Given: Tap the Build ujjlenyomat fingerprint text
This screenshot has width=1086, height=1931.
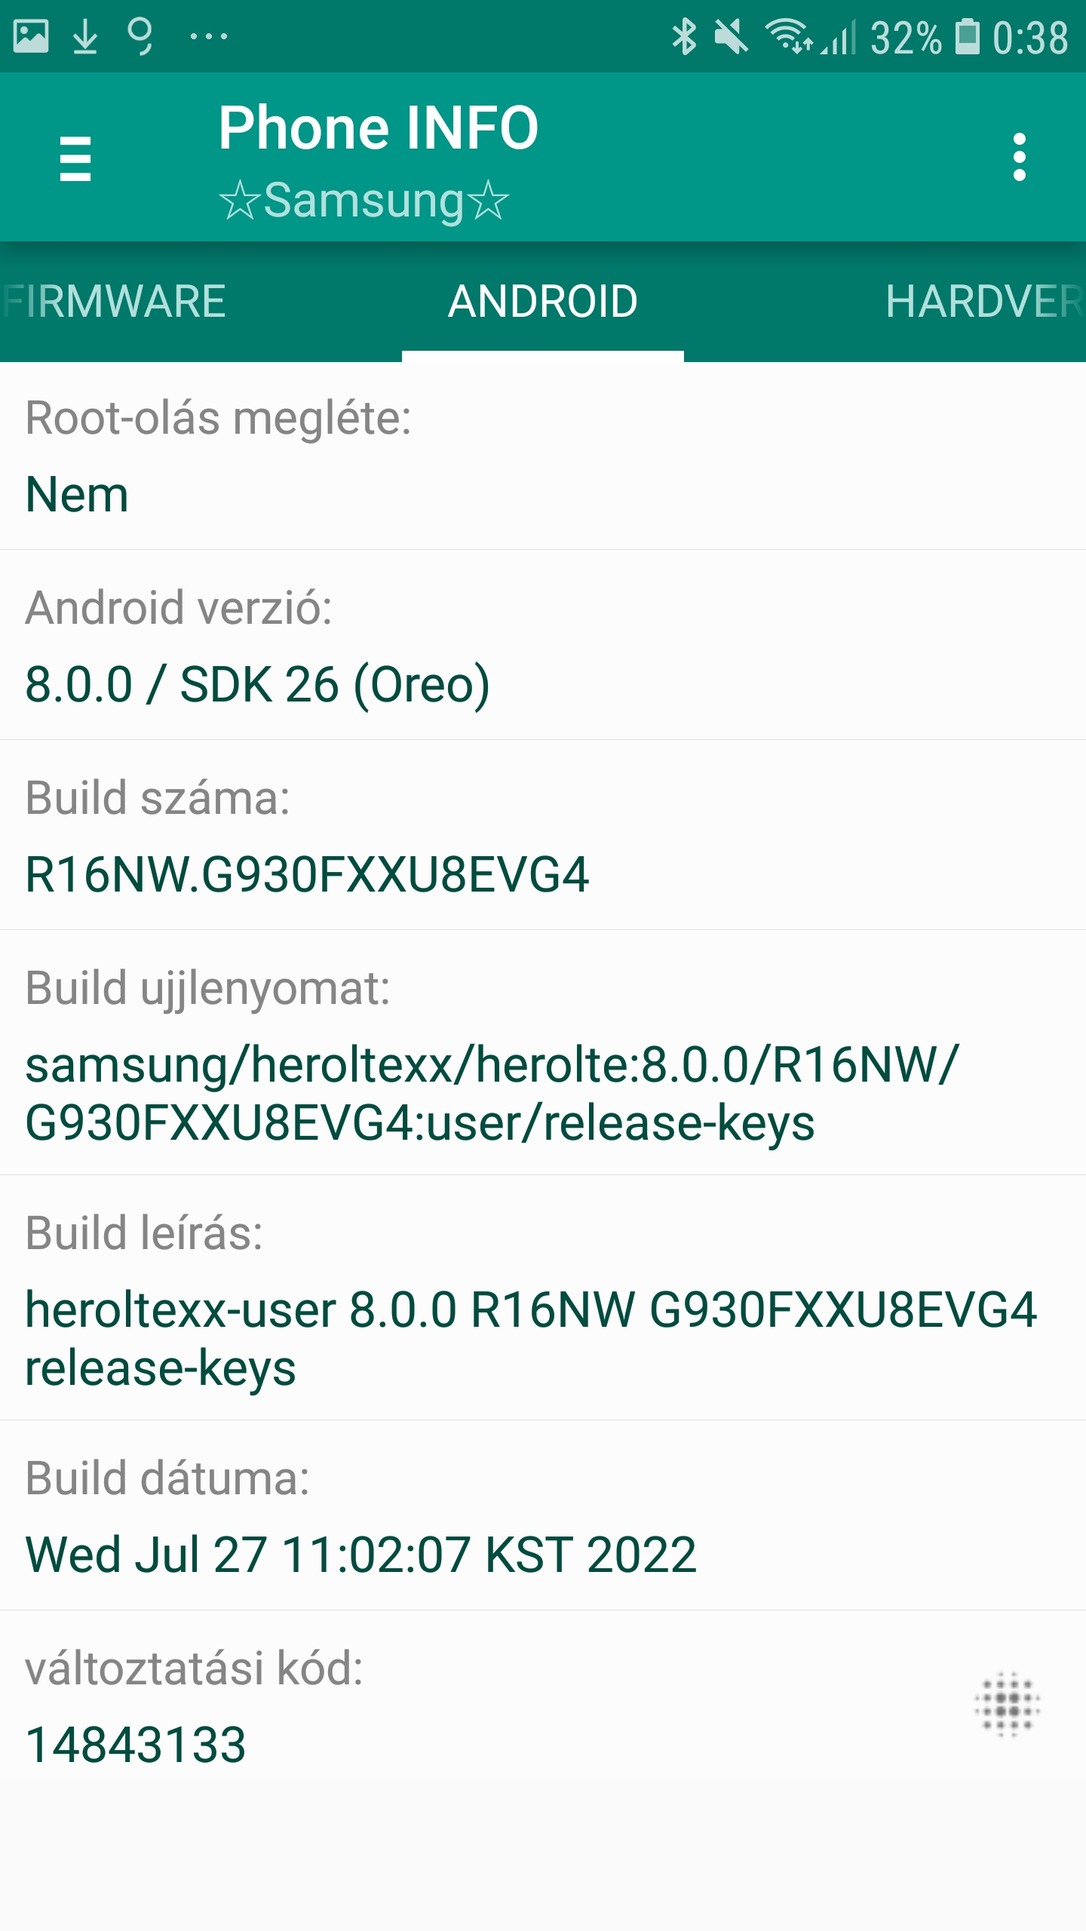Looking at the screenshot, I should (490, 1093).
